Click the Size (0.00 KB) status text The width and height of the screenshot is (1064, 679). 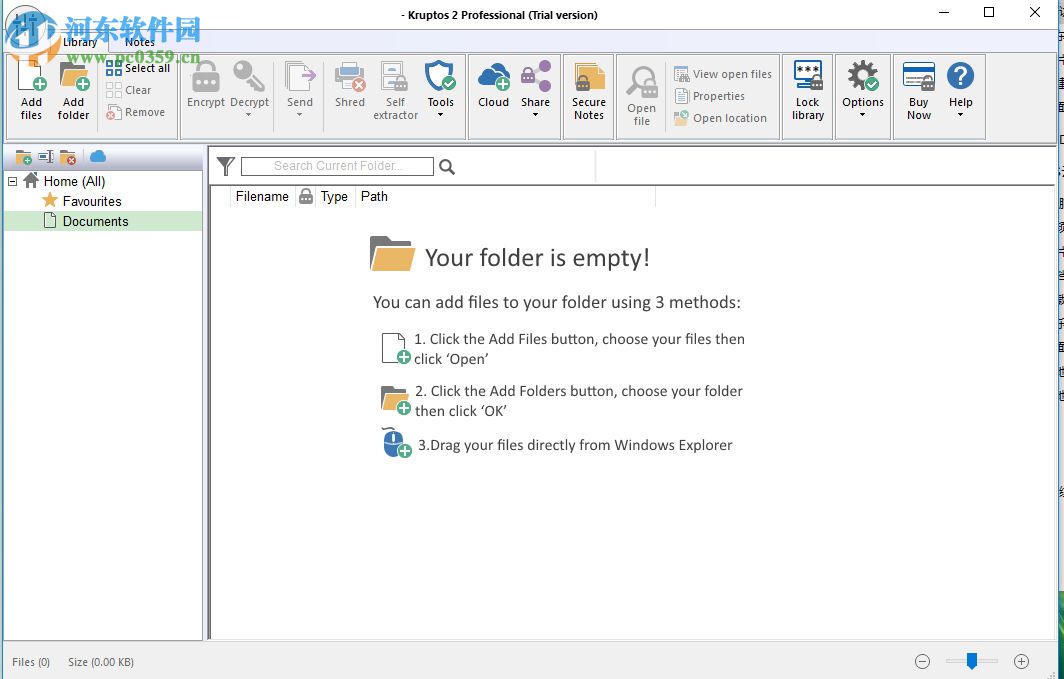tap(101, 662)
